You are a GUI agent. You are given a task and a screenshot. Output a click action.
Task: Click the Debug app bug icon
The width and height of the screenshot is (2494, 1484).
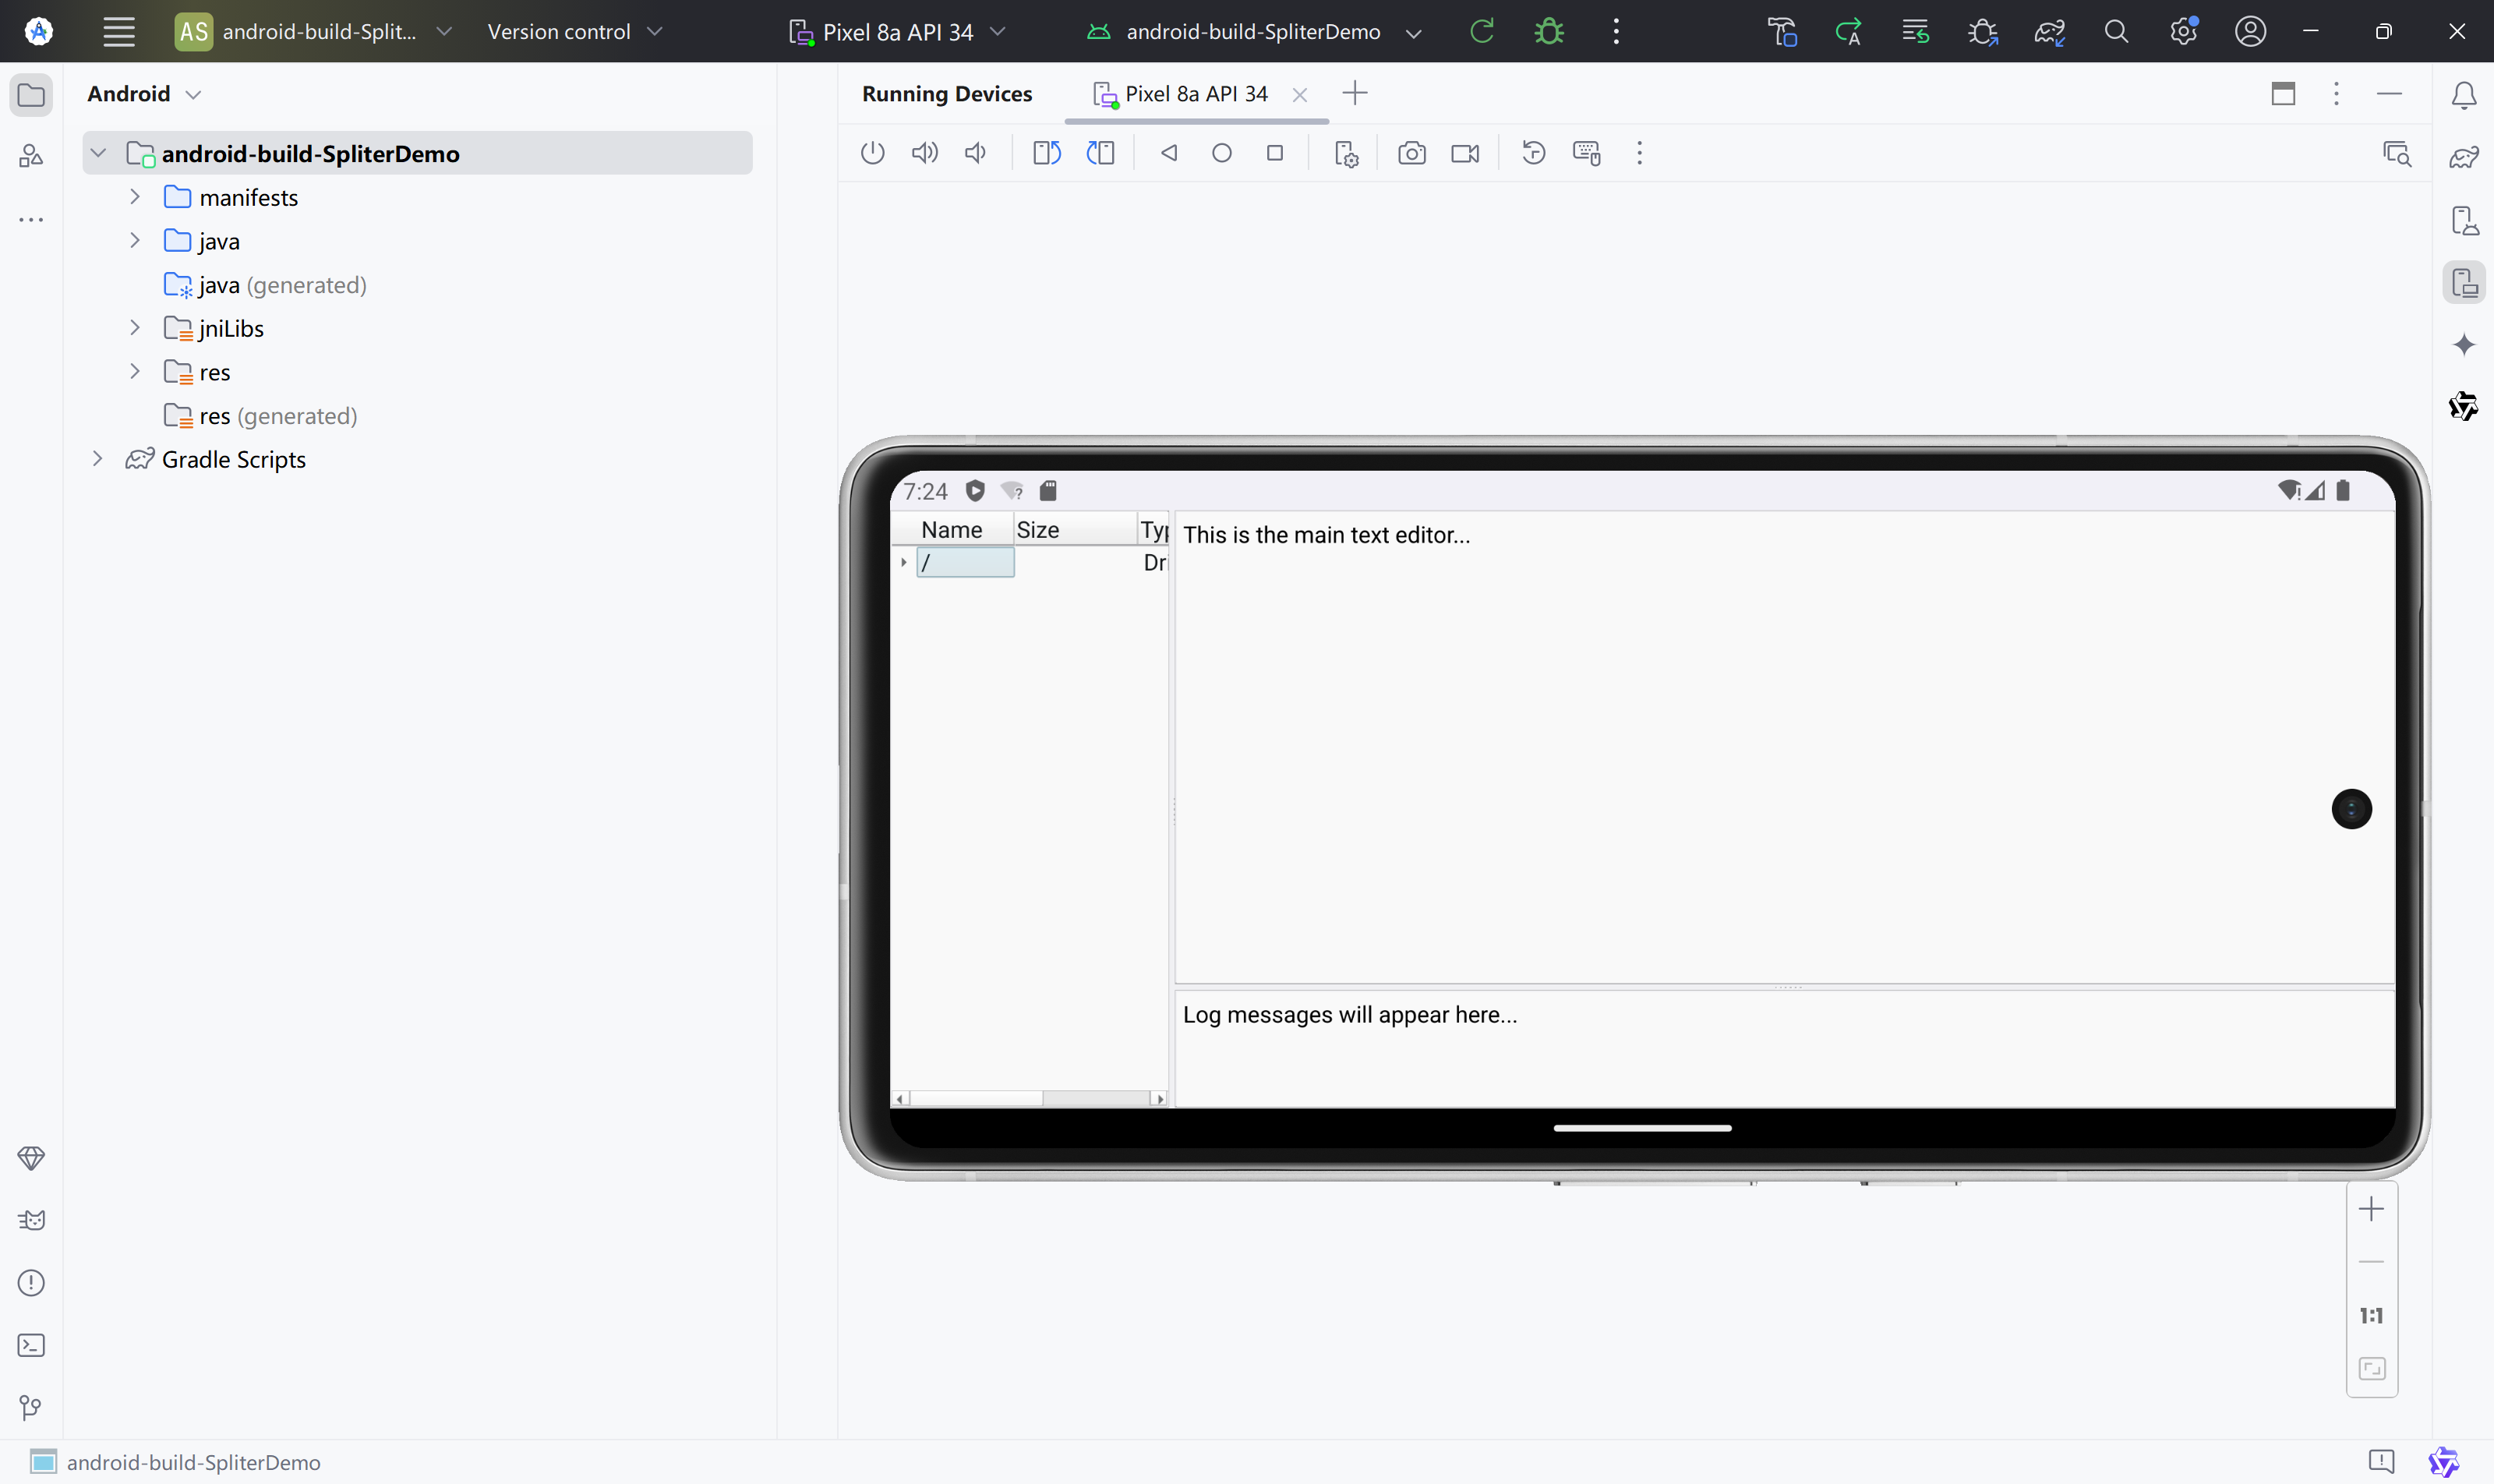(1548, 32)
